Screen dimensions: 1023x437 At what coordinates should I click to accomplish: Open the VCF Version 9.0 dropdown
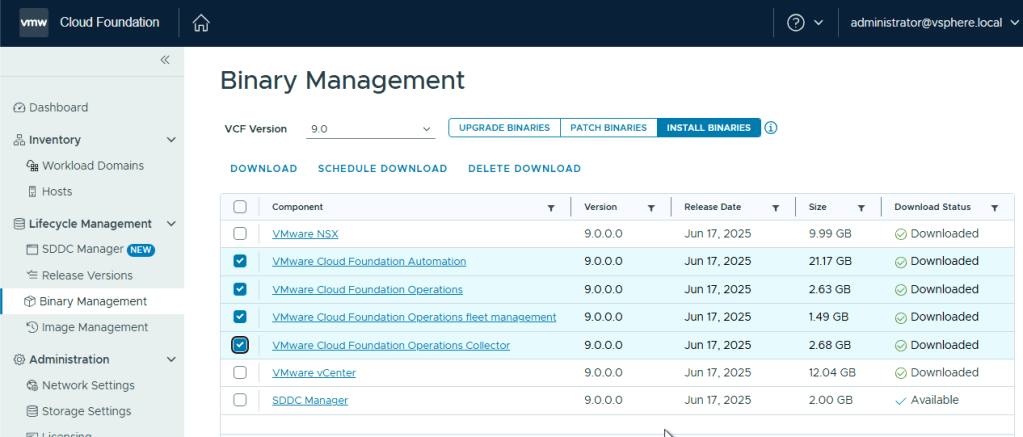pos(370,129)
